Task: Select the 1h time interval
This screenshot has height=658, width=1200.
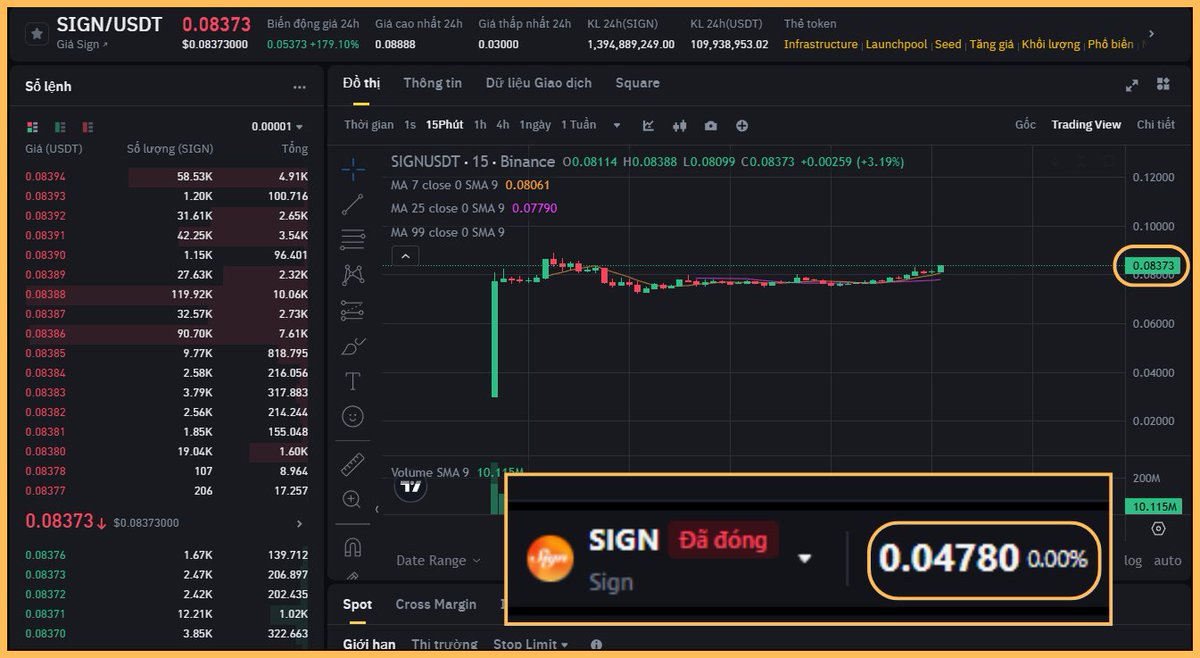Action: [x=480, y=125]
